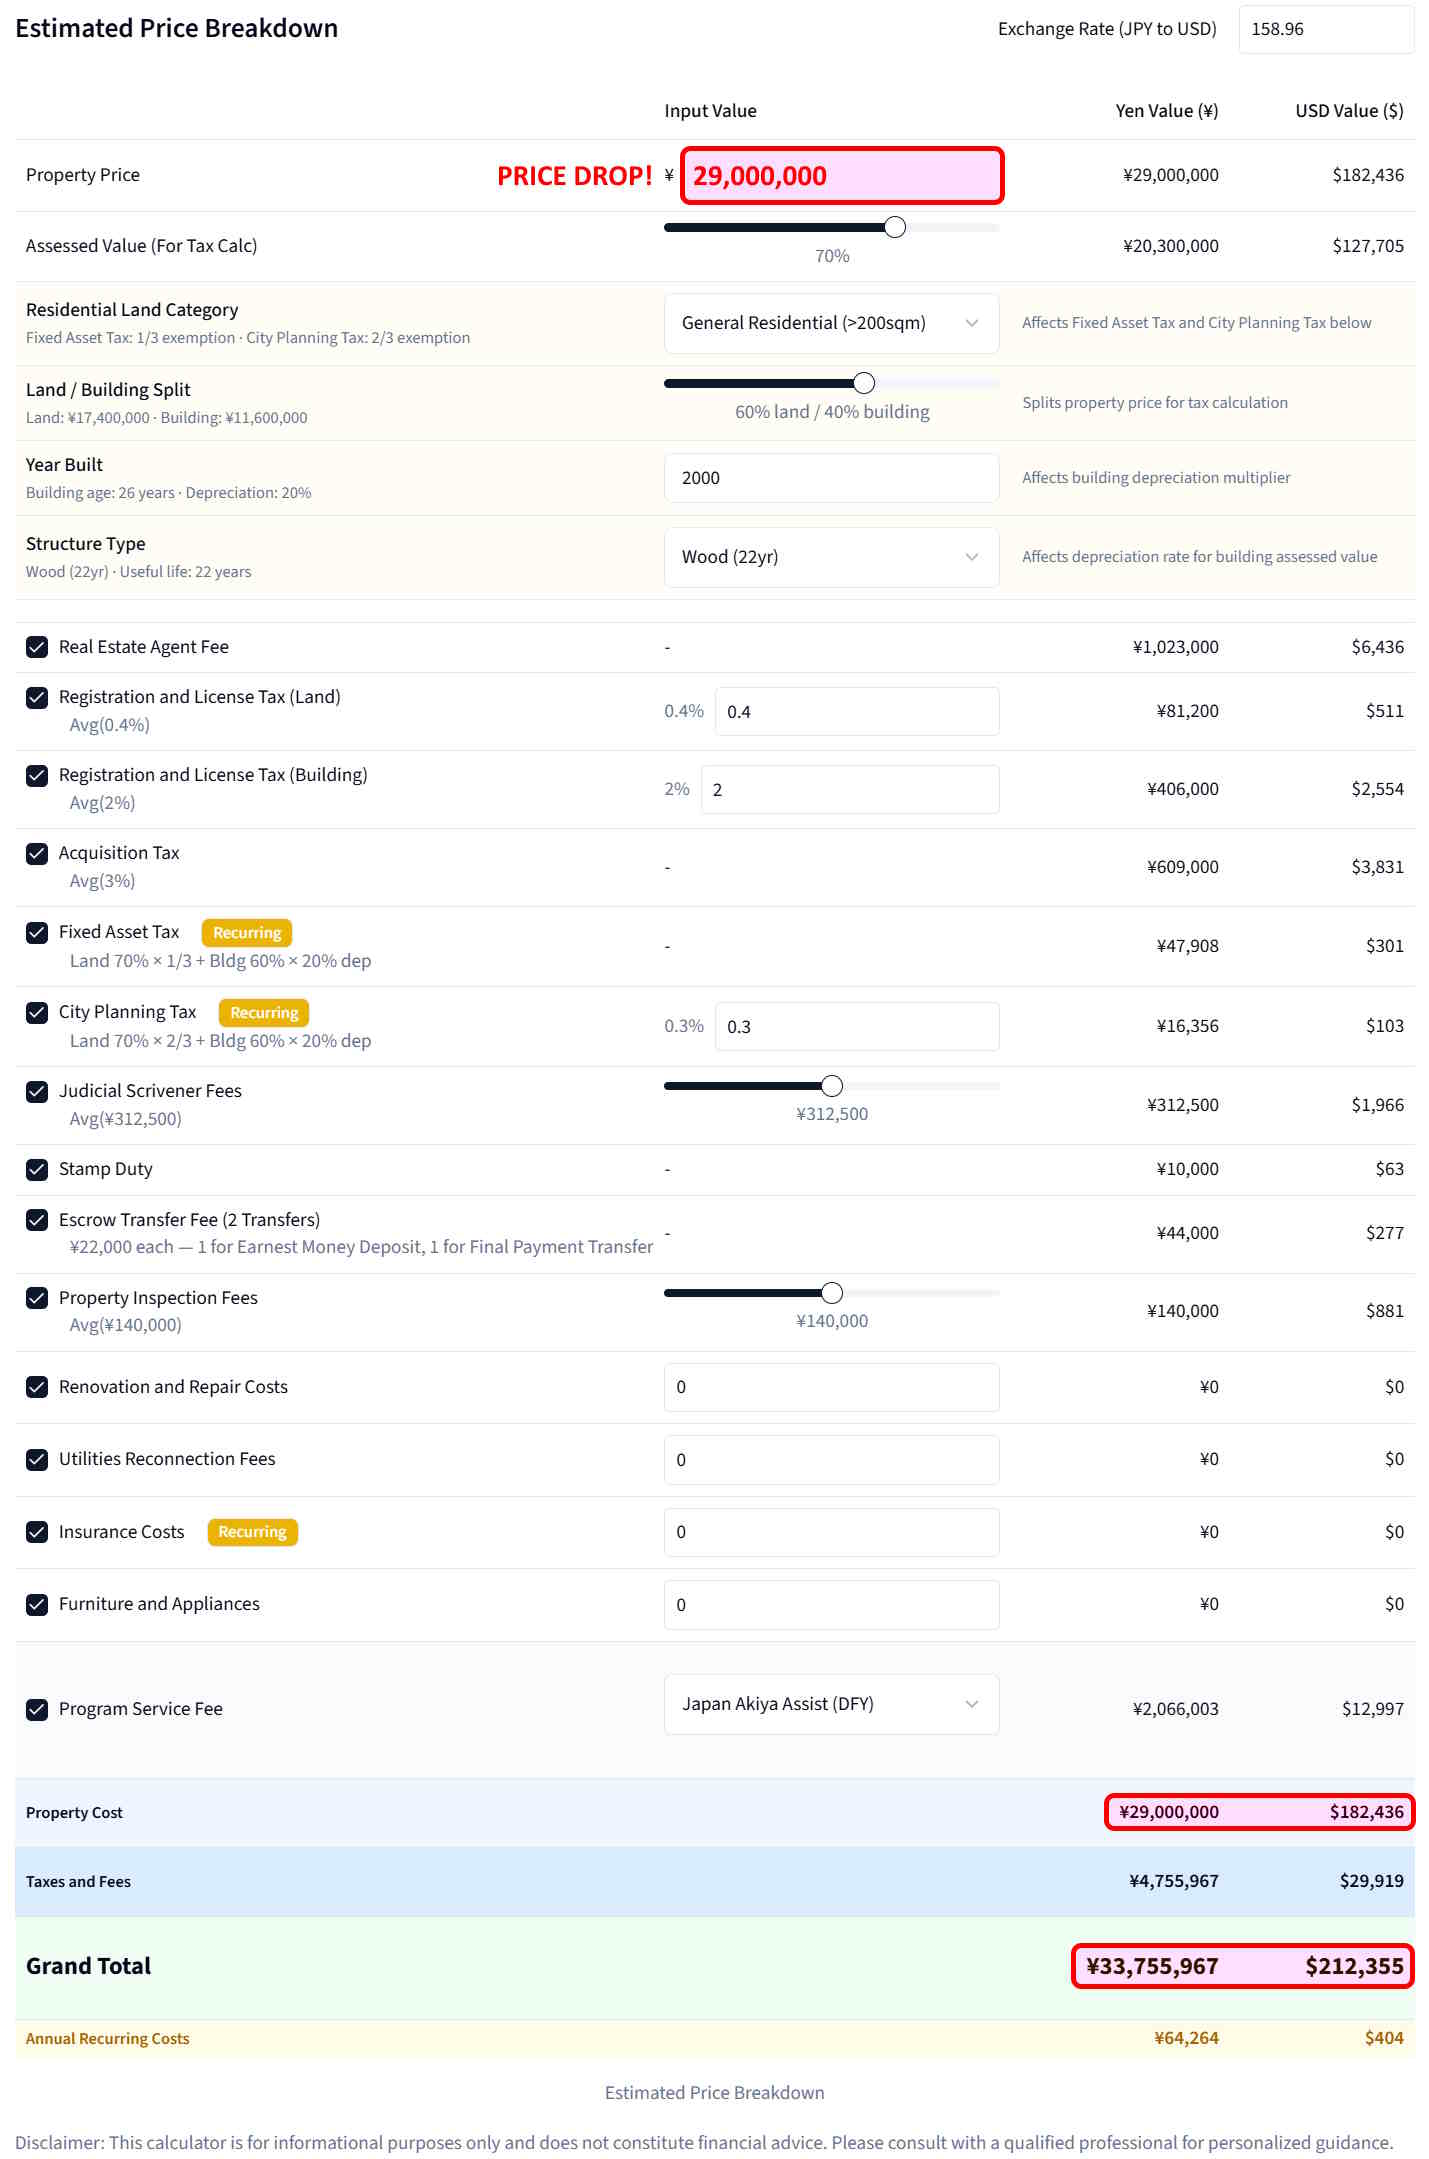
Task: Click the Assessed Value slider handle
Action: pos(895,227)
